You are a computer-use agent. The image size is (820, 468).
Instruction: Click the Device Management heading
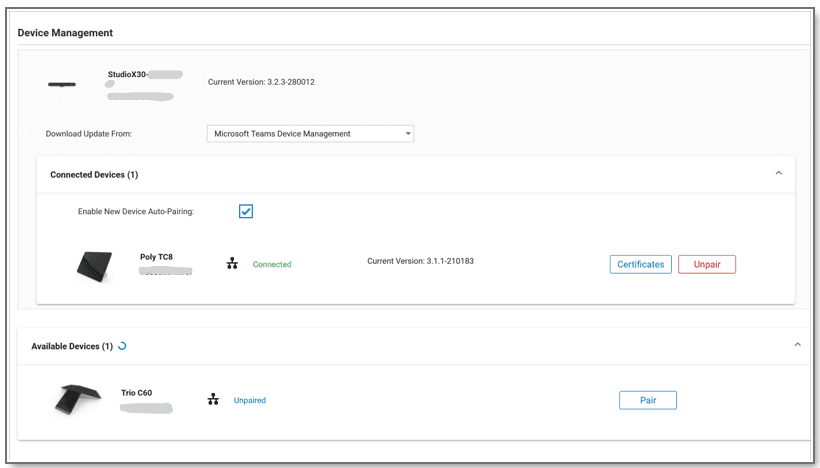point(65,33)
